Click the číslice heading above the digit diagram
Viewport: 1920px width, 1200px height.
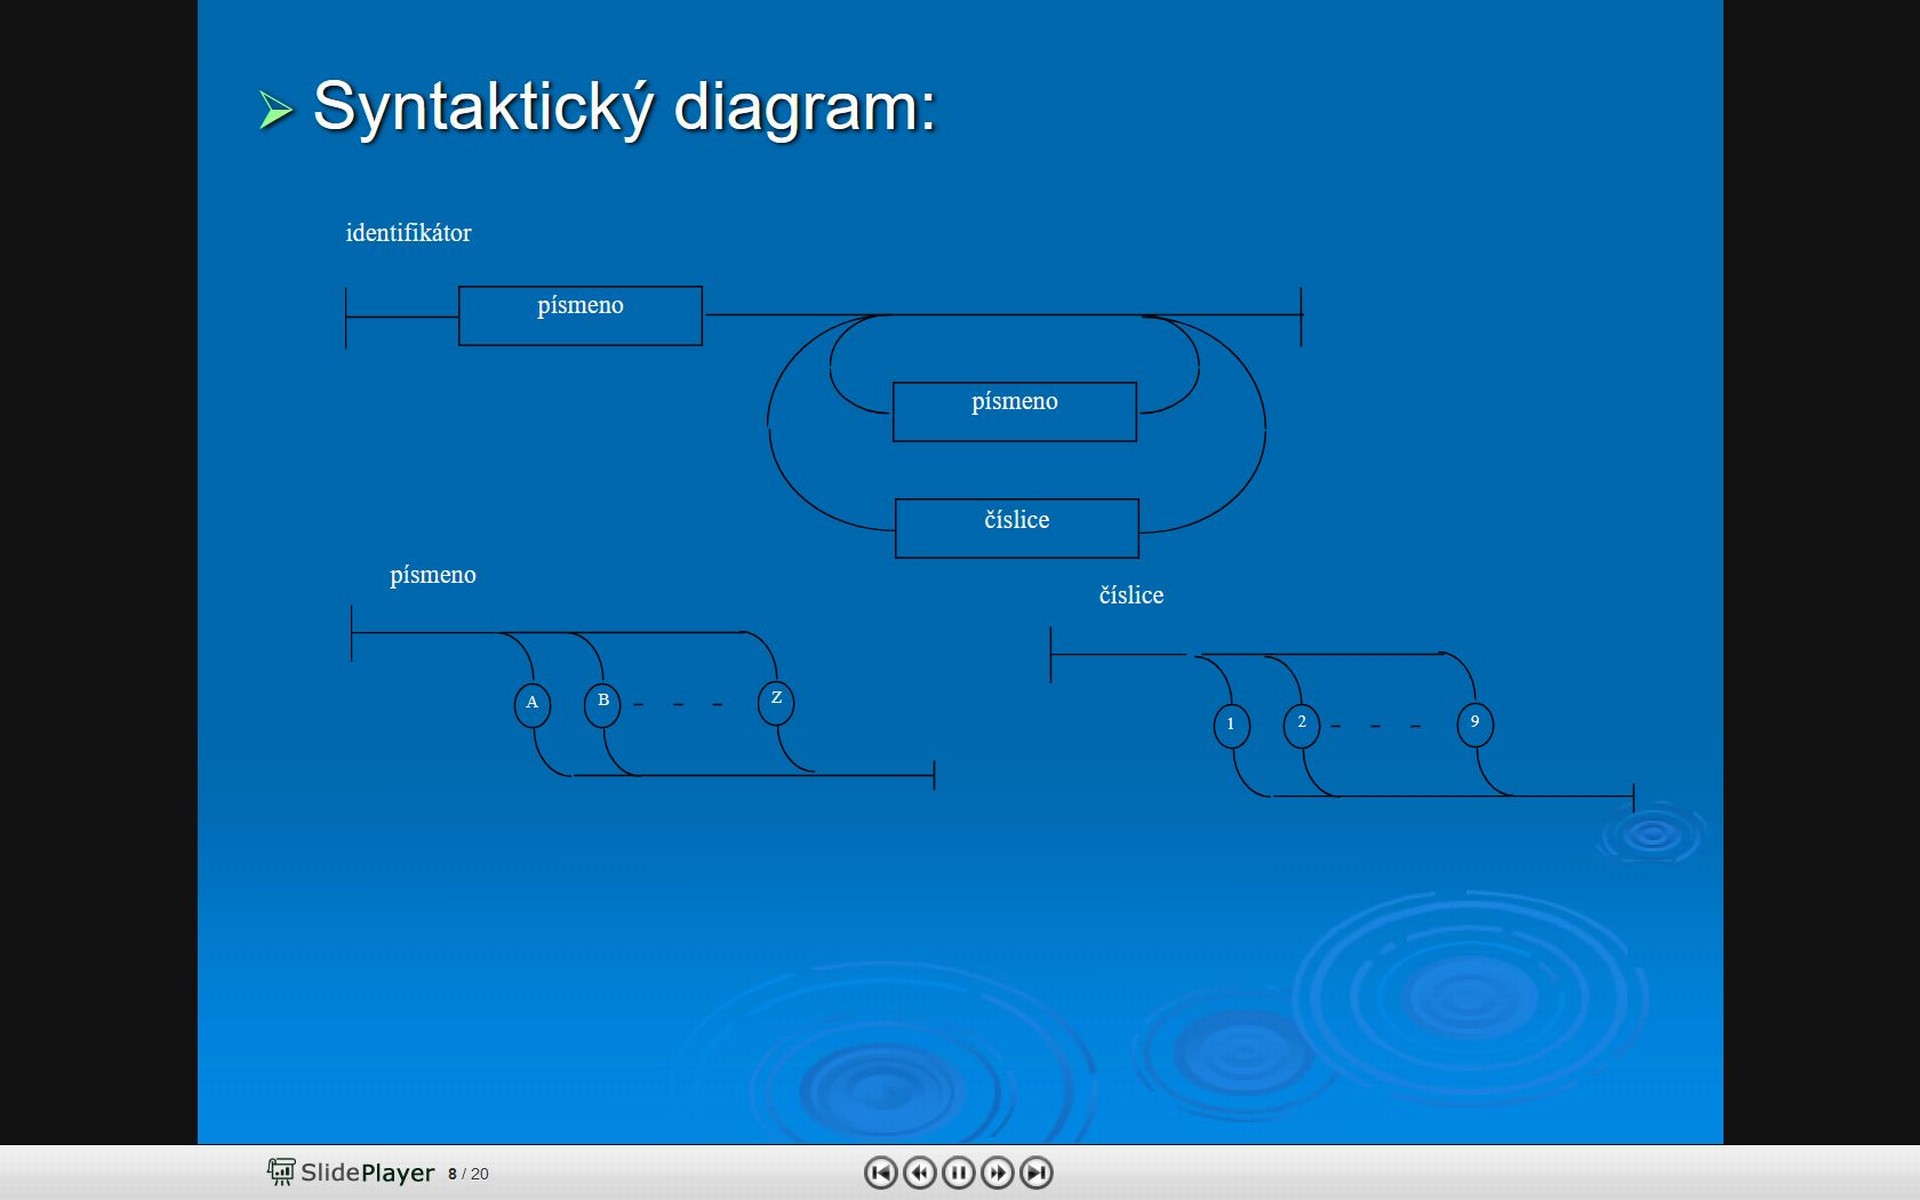coord(1131,595)
